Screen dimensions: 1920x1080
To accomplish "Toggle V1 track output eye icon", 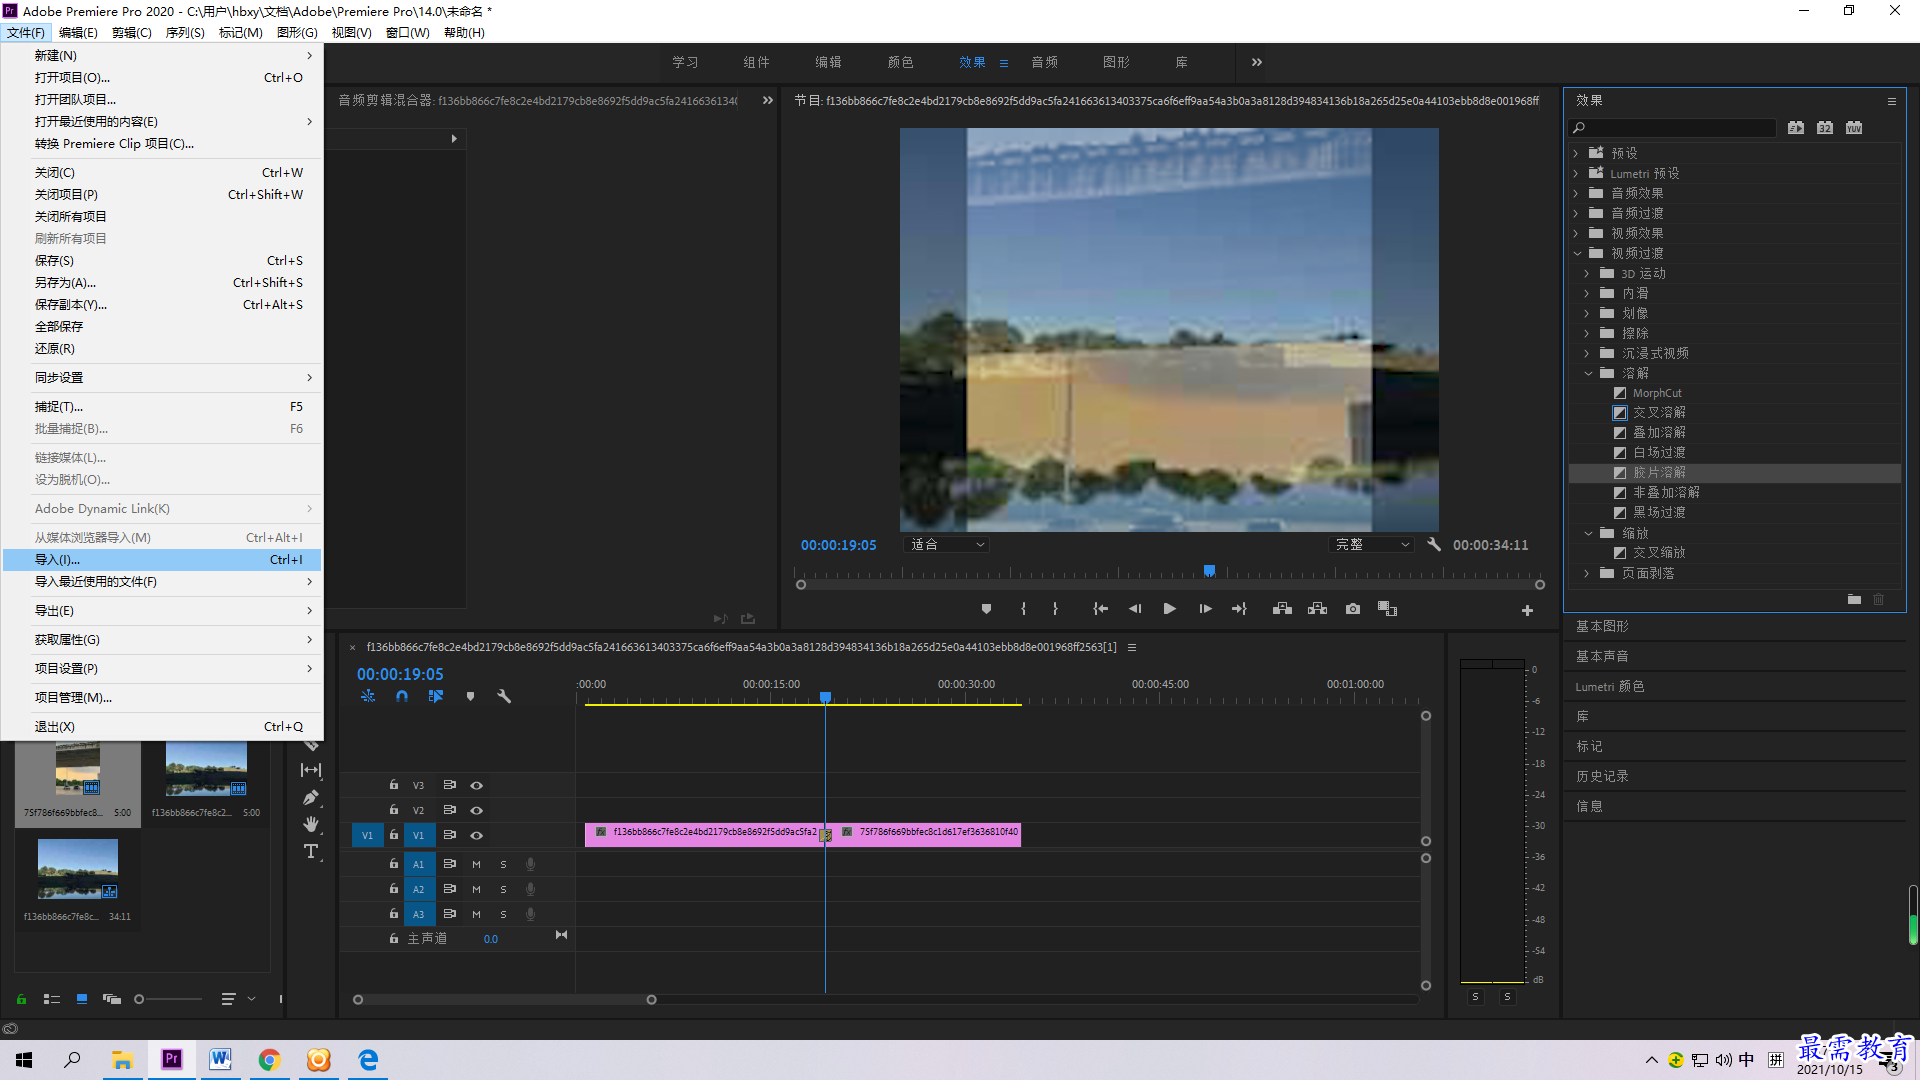I will tap(477, 835).
